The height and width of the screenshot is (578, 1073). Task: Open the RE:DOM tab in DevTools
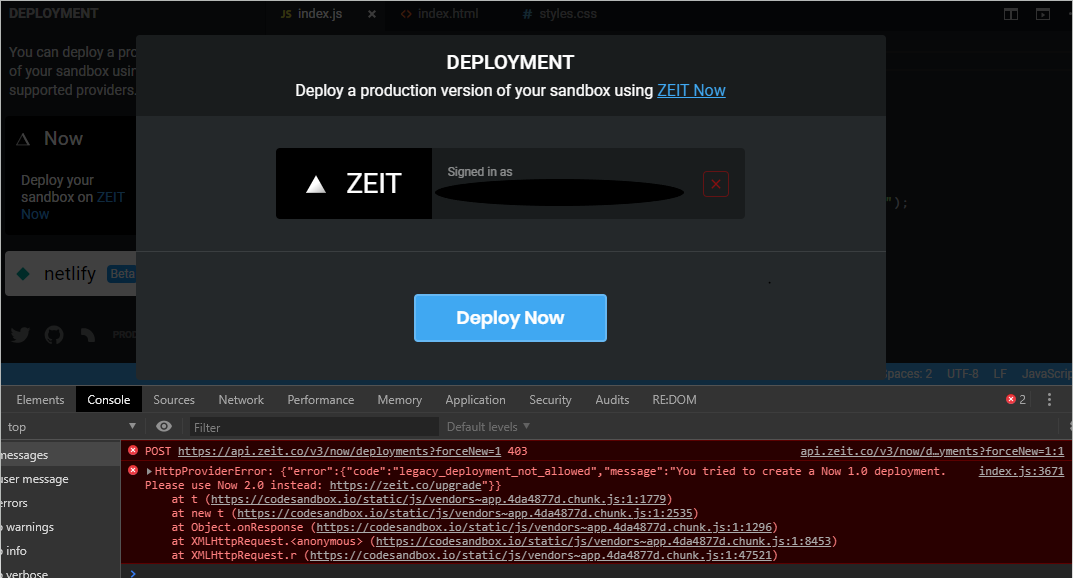tap(675, 399)
